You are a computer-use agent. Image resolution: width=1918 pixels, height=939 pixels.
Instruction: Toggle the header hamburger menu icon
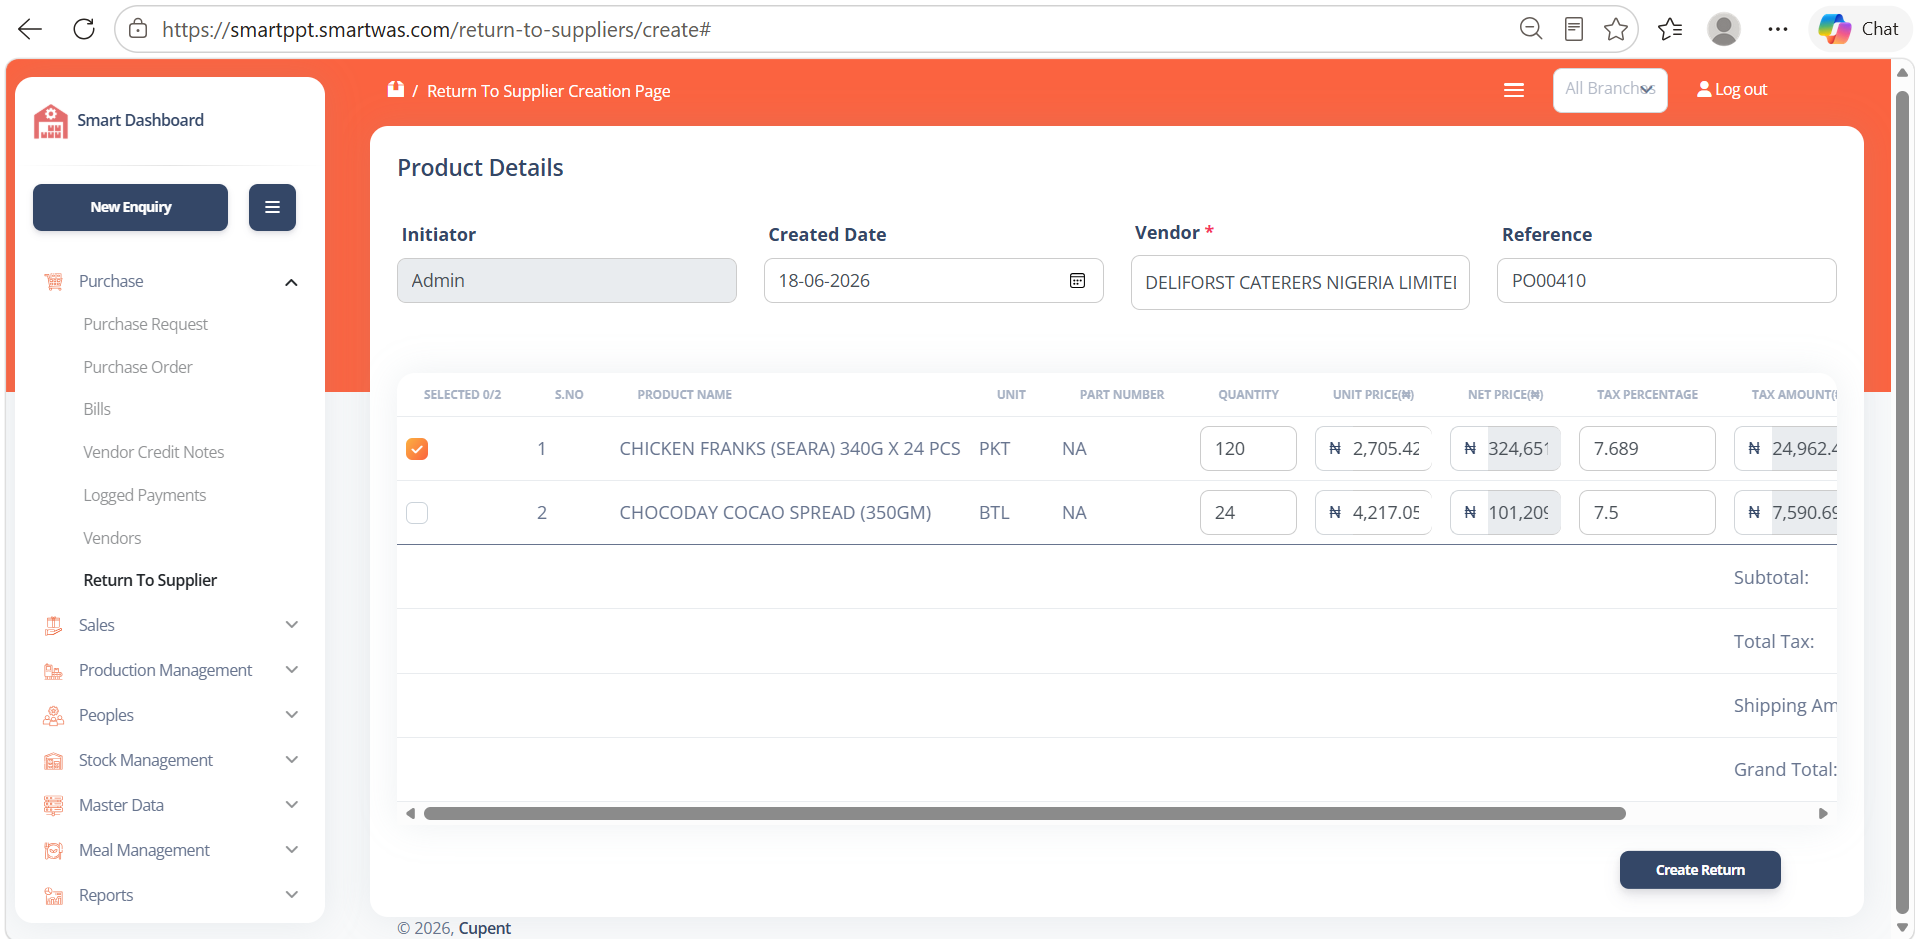[x=1514, y=90]
